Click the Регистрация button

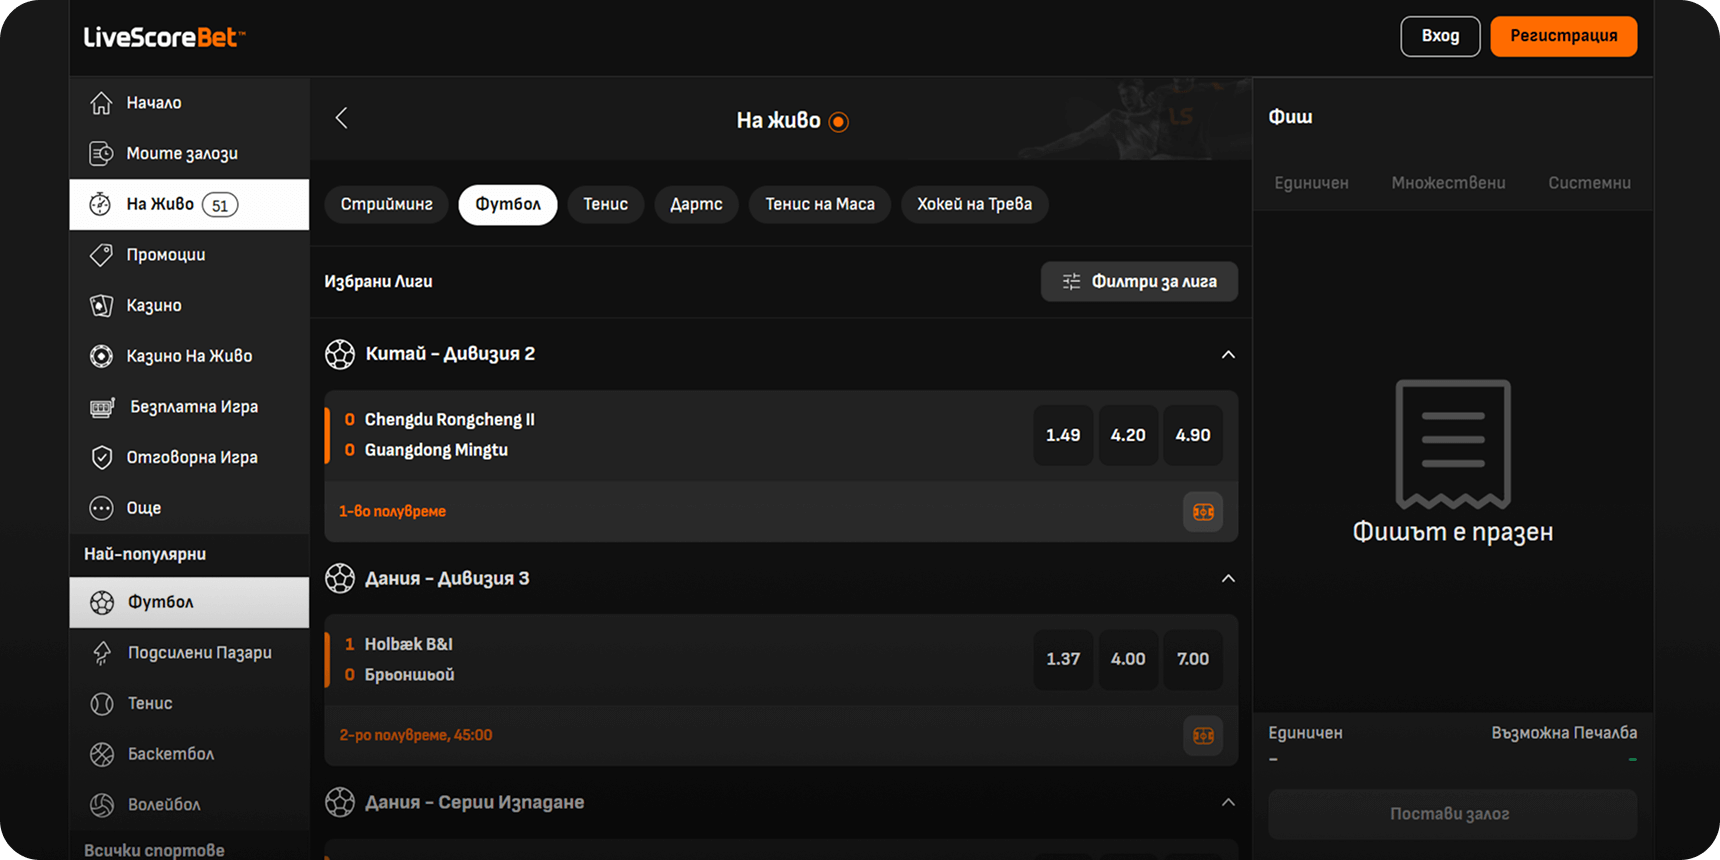coord(1563,37)
